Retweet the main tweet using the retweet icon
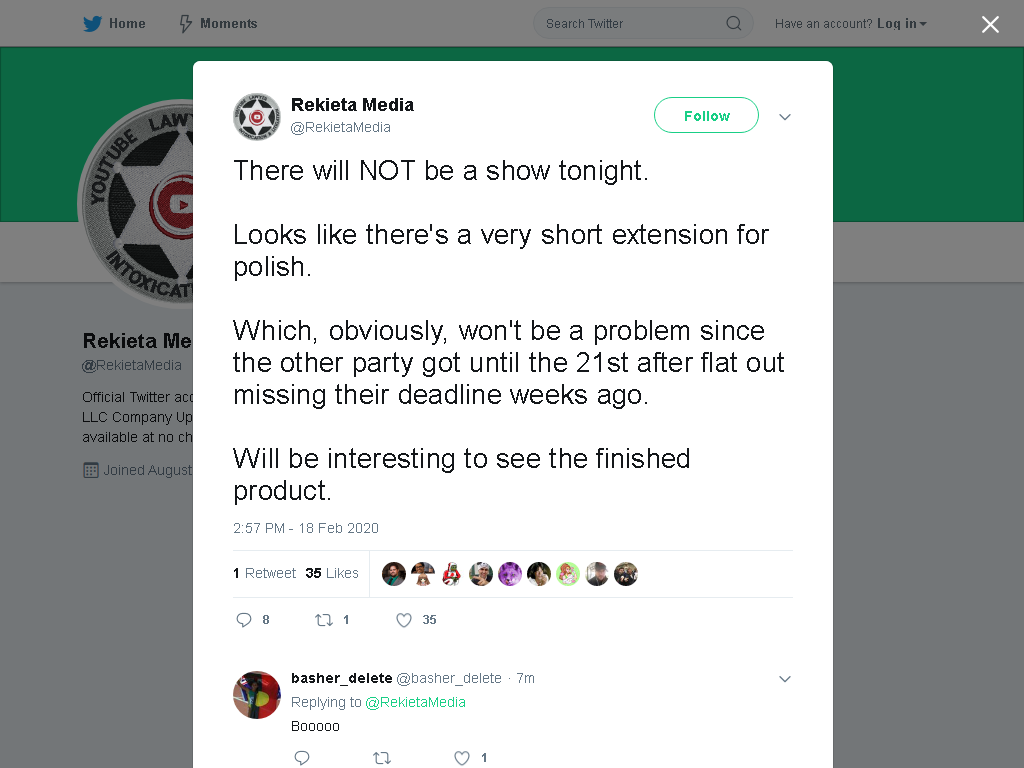 coord(324,620)
